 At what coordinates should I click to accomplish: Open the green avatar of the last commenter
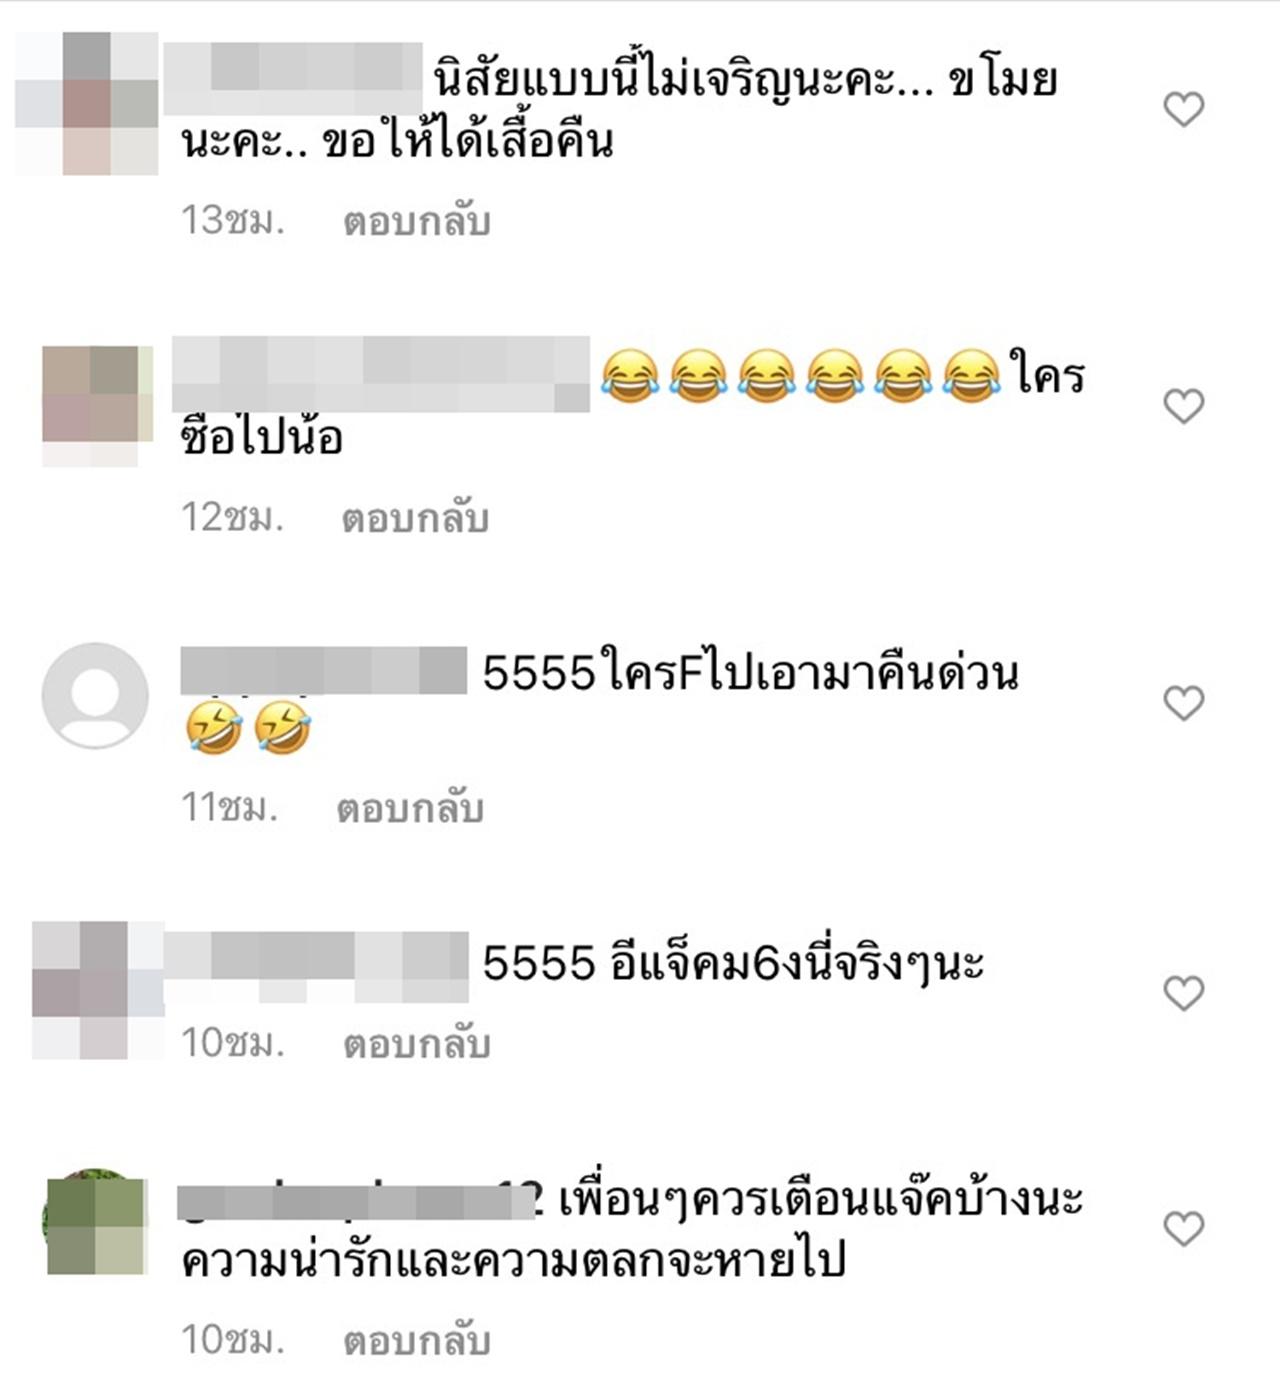click(x=96, y=1222)
